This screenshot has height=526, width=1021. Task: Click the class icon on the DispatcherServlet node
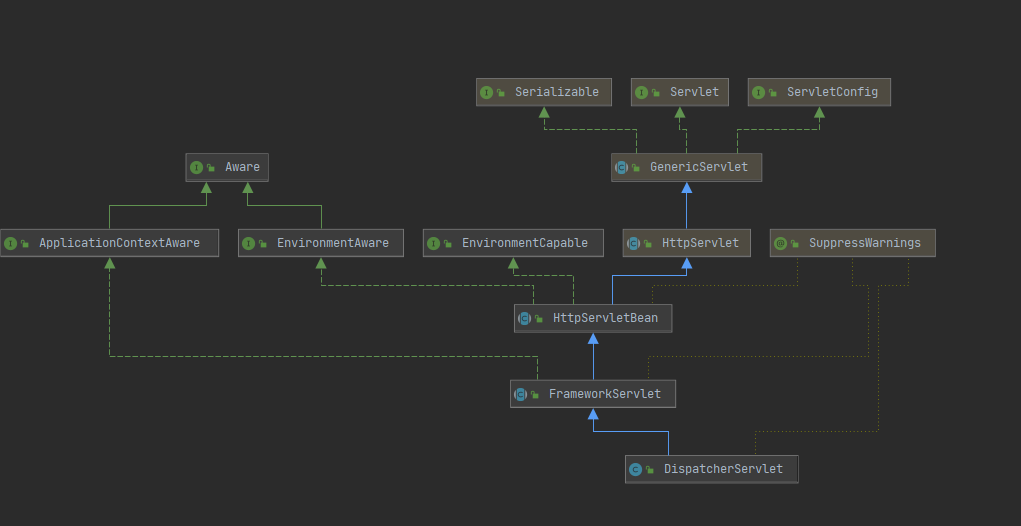pos(635,469)
